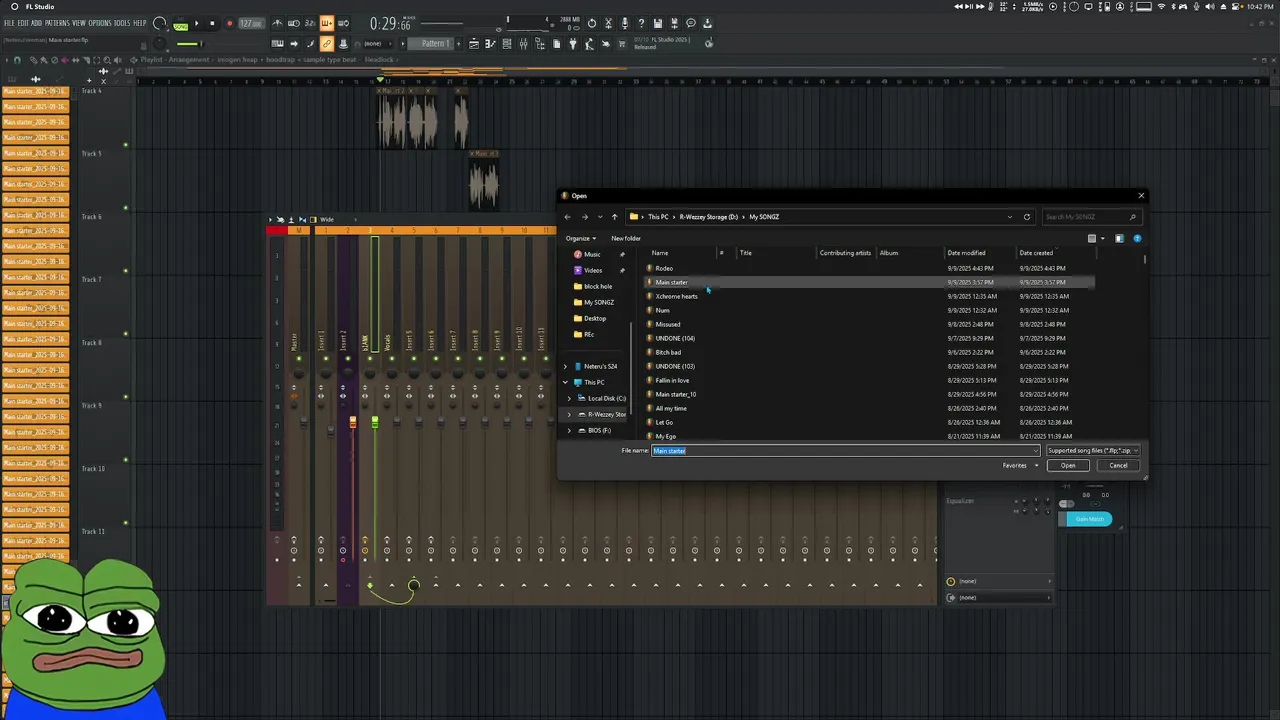Expand the Local Disk (C:) tree node
The height and width of the screenshot is (720, 1280).
click(569, 398)
